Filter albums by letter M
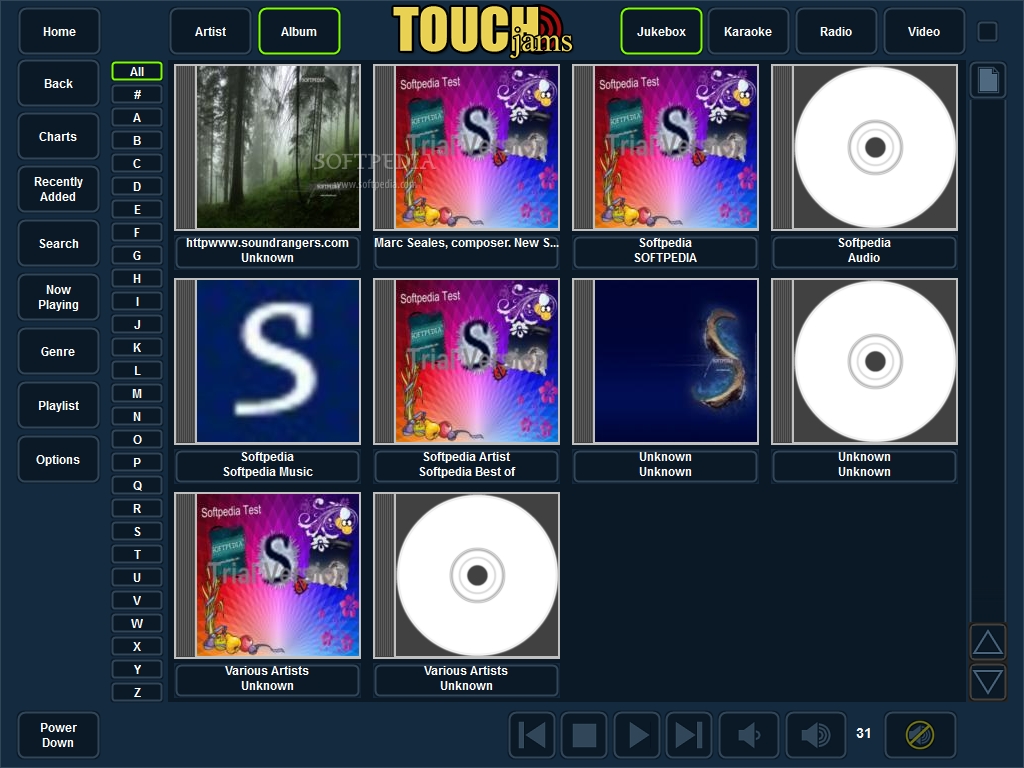Viewport: 1024px width, 768px height. pos(137,394)
